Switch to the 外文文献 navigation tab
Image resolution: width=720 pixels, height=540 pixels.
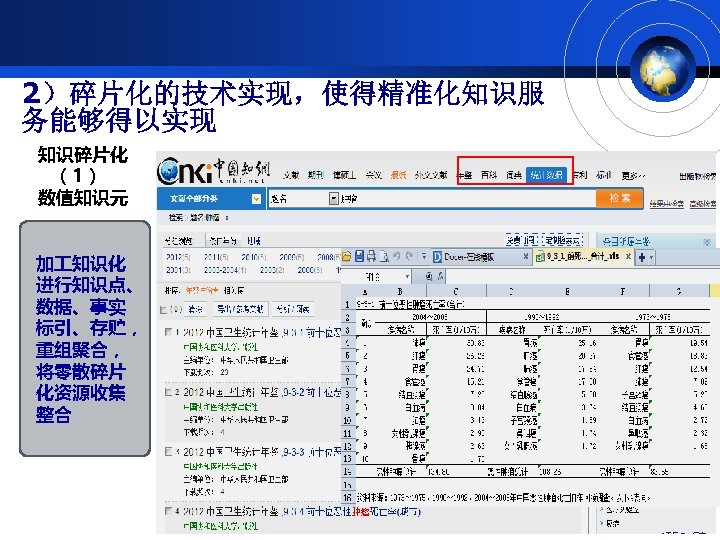coord(431,175)
